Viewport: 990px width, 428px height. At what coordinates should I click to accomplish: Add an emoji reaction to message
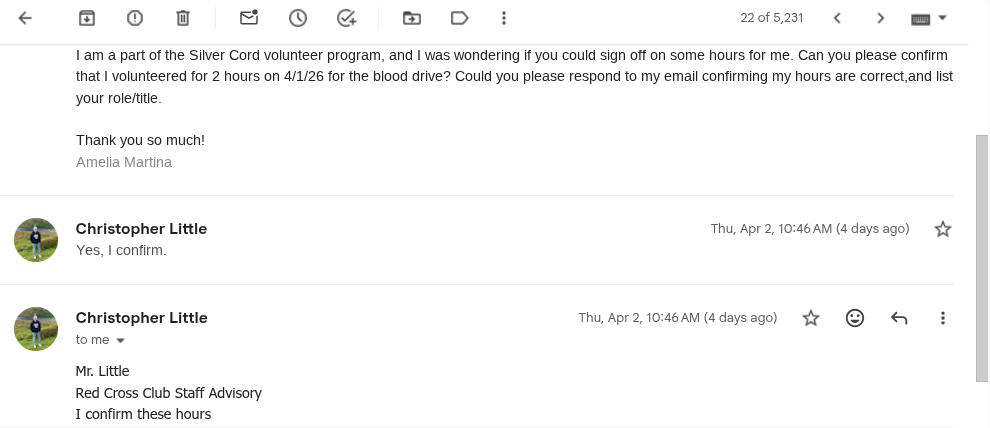tap(855, 318)
